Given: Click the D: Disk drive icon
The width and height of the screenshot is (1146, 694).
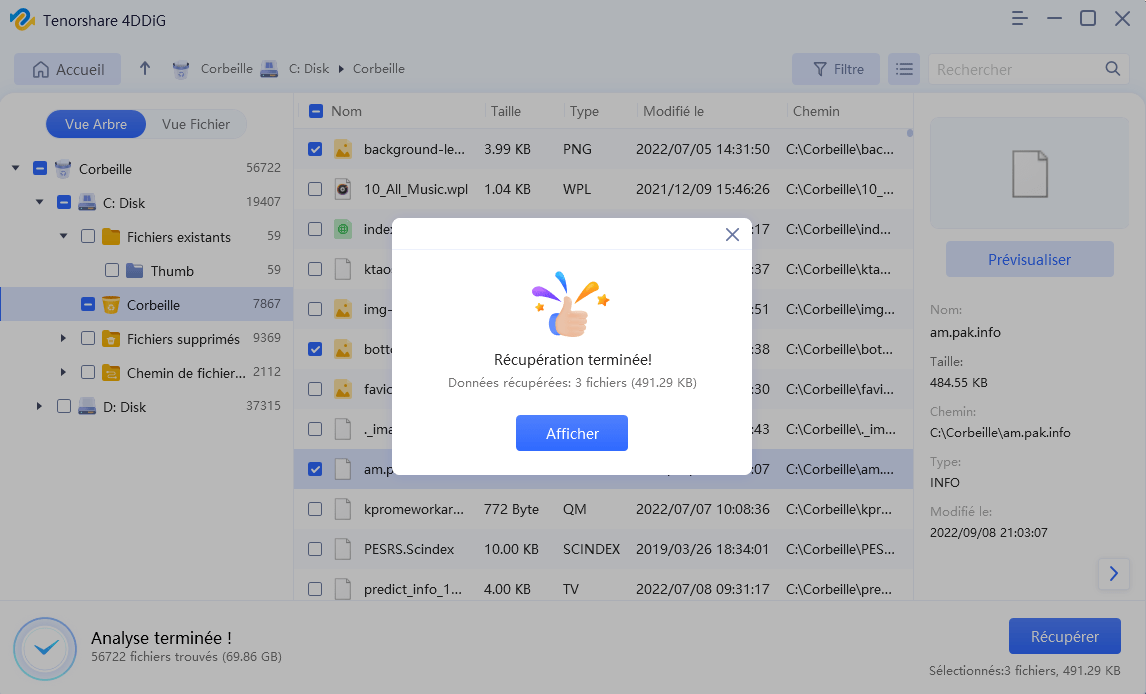Looking at the screenshot, I should click(x=87, y=406).
